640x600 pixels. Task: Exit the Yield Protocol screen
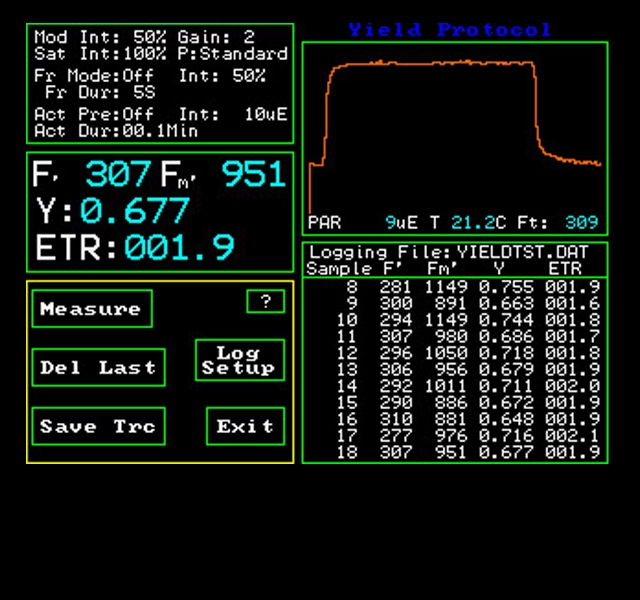(245, 427)
